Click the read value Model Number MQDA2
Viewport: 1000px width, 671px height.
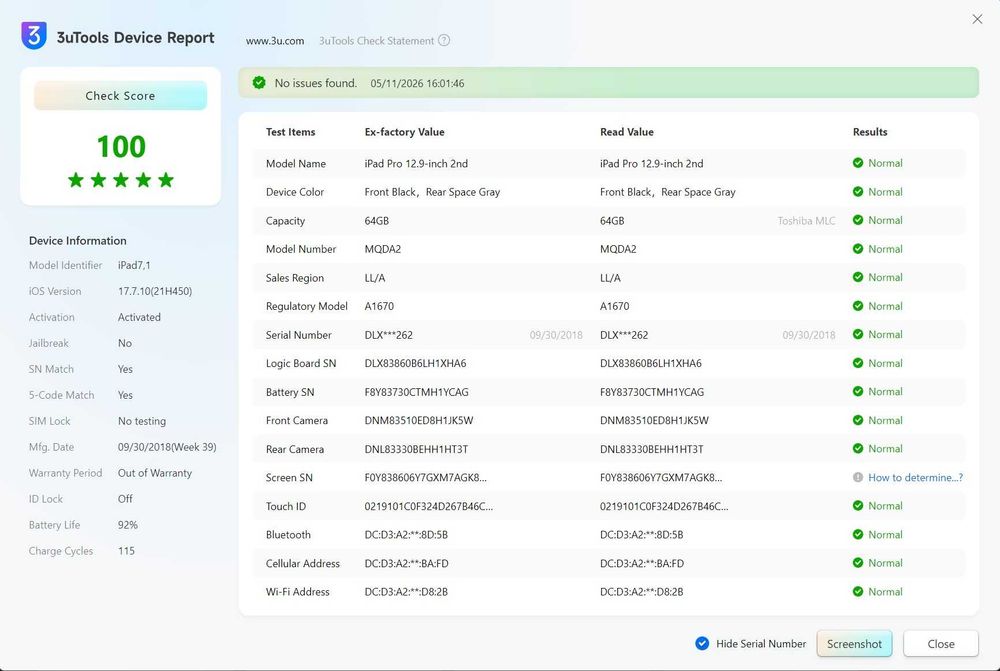pyautogui.click(x=618, y=249)
